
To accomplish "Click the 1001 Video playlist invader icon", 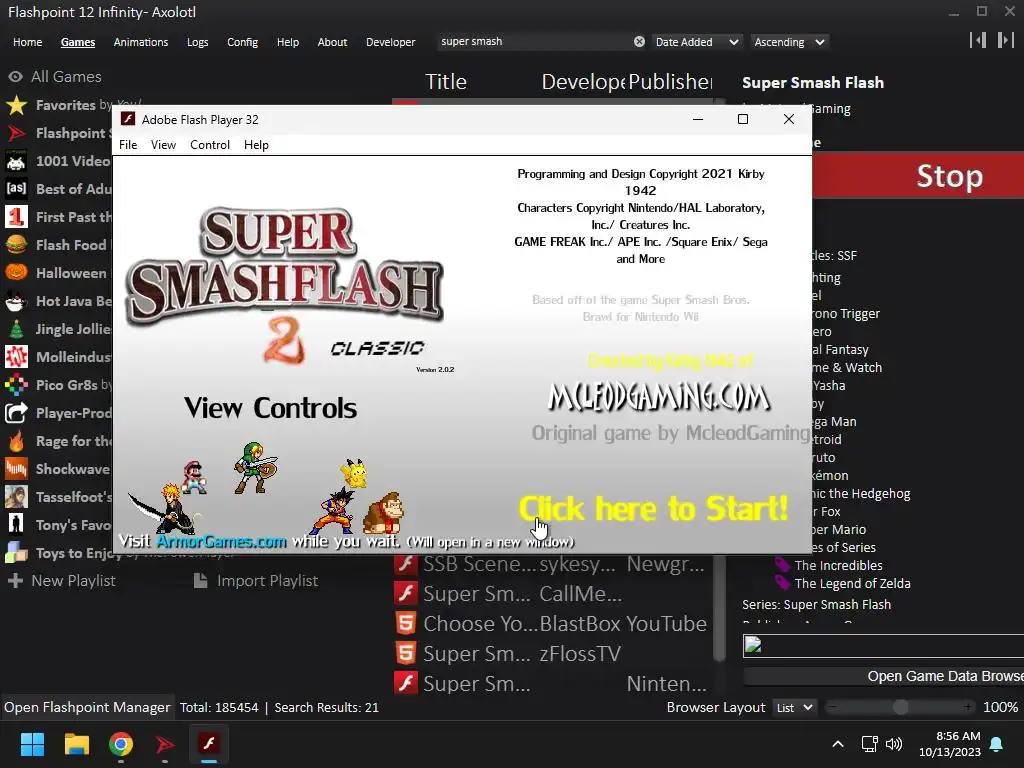I will tap(16, 161).
